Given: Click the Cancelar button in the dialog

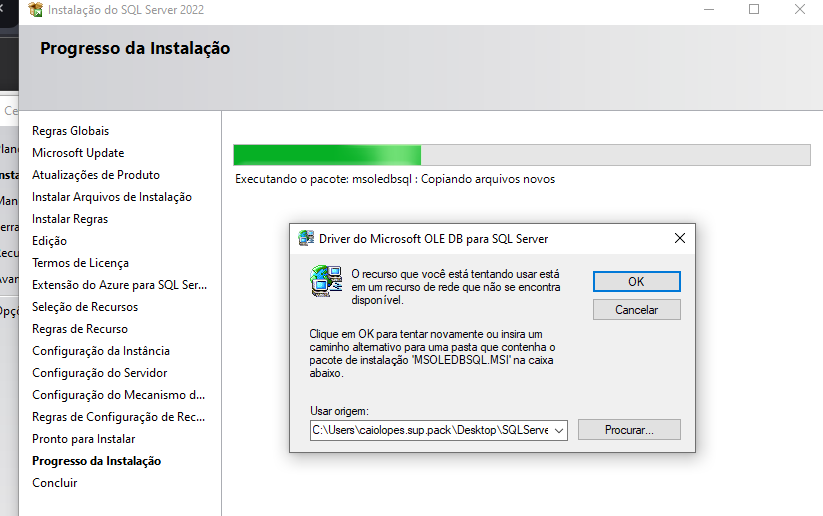Looking at the screenshot, I should [636, 310].
